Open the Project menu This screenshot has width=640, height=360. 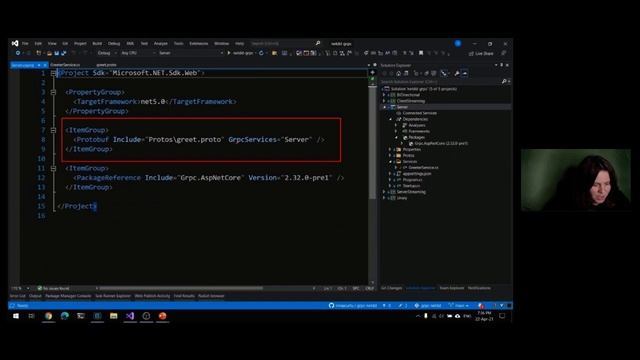point(80,43)
